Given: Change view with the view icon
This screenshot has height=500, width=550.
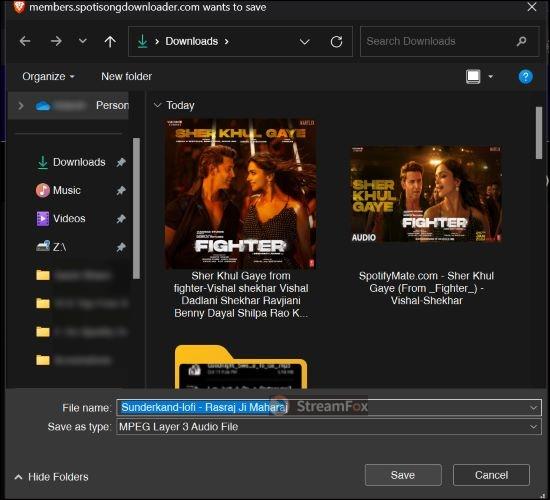Looking at the screenshot, I should pos(473,76).
